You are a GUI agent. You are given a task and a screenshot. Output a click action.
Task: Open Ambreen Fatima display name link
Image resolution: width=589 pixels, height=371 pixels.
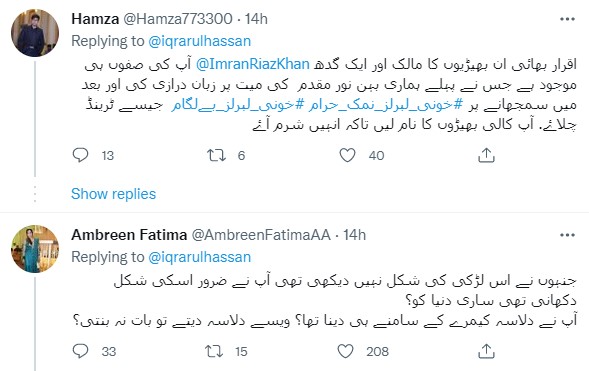click(129, 235)
